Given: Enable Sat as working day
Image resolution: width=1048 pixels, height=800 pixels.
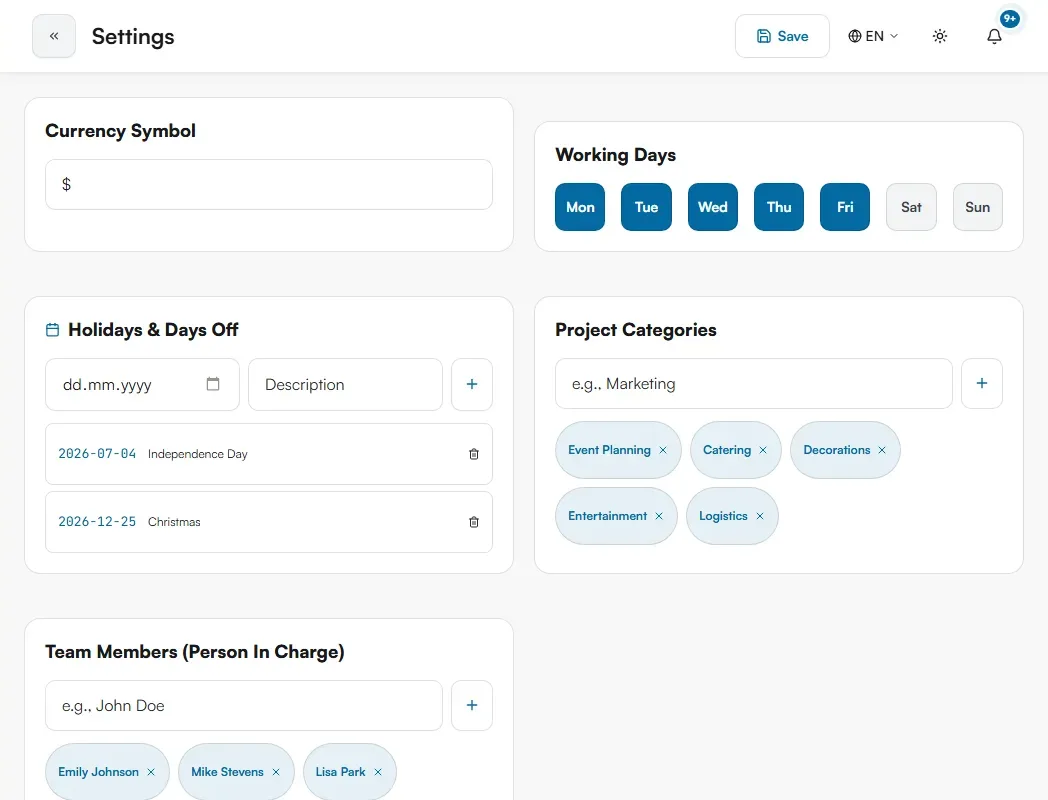Looking at the screenshot, I should 912,207.
